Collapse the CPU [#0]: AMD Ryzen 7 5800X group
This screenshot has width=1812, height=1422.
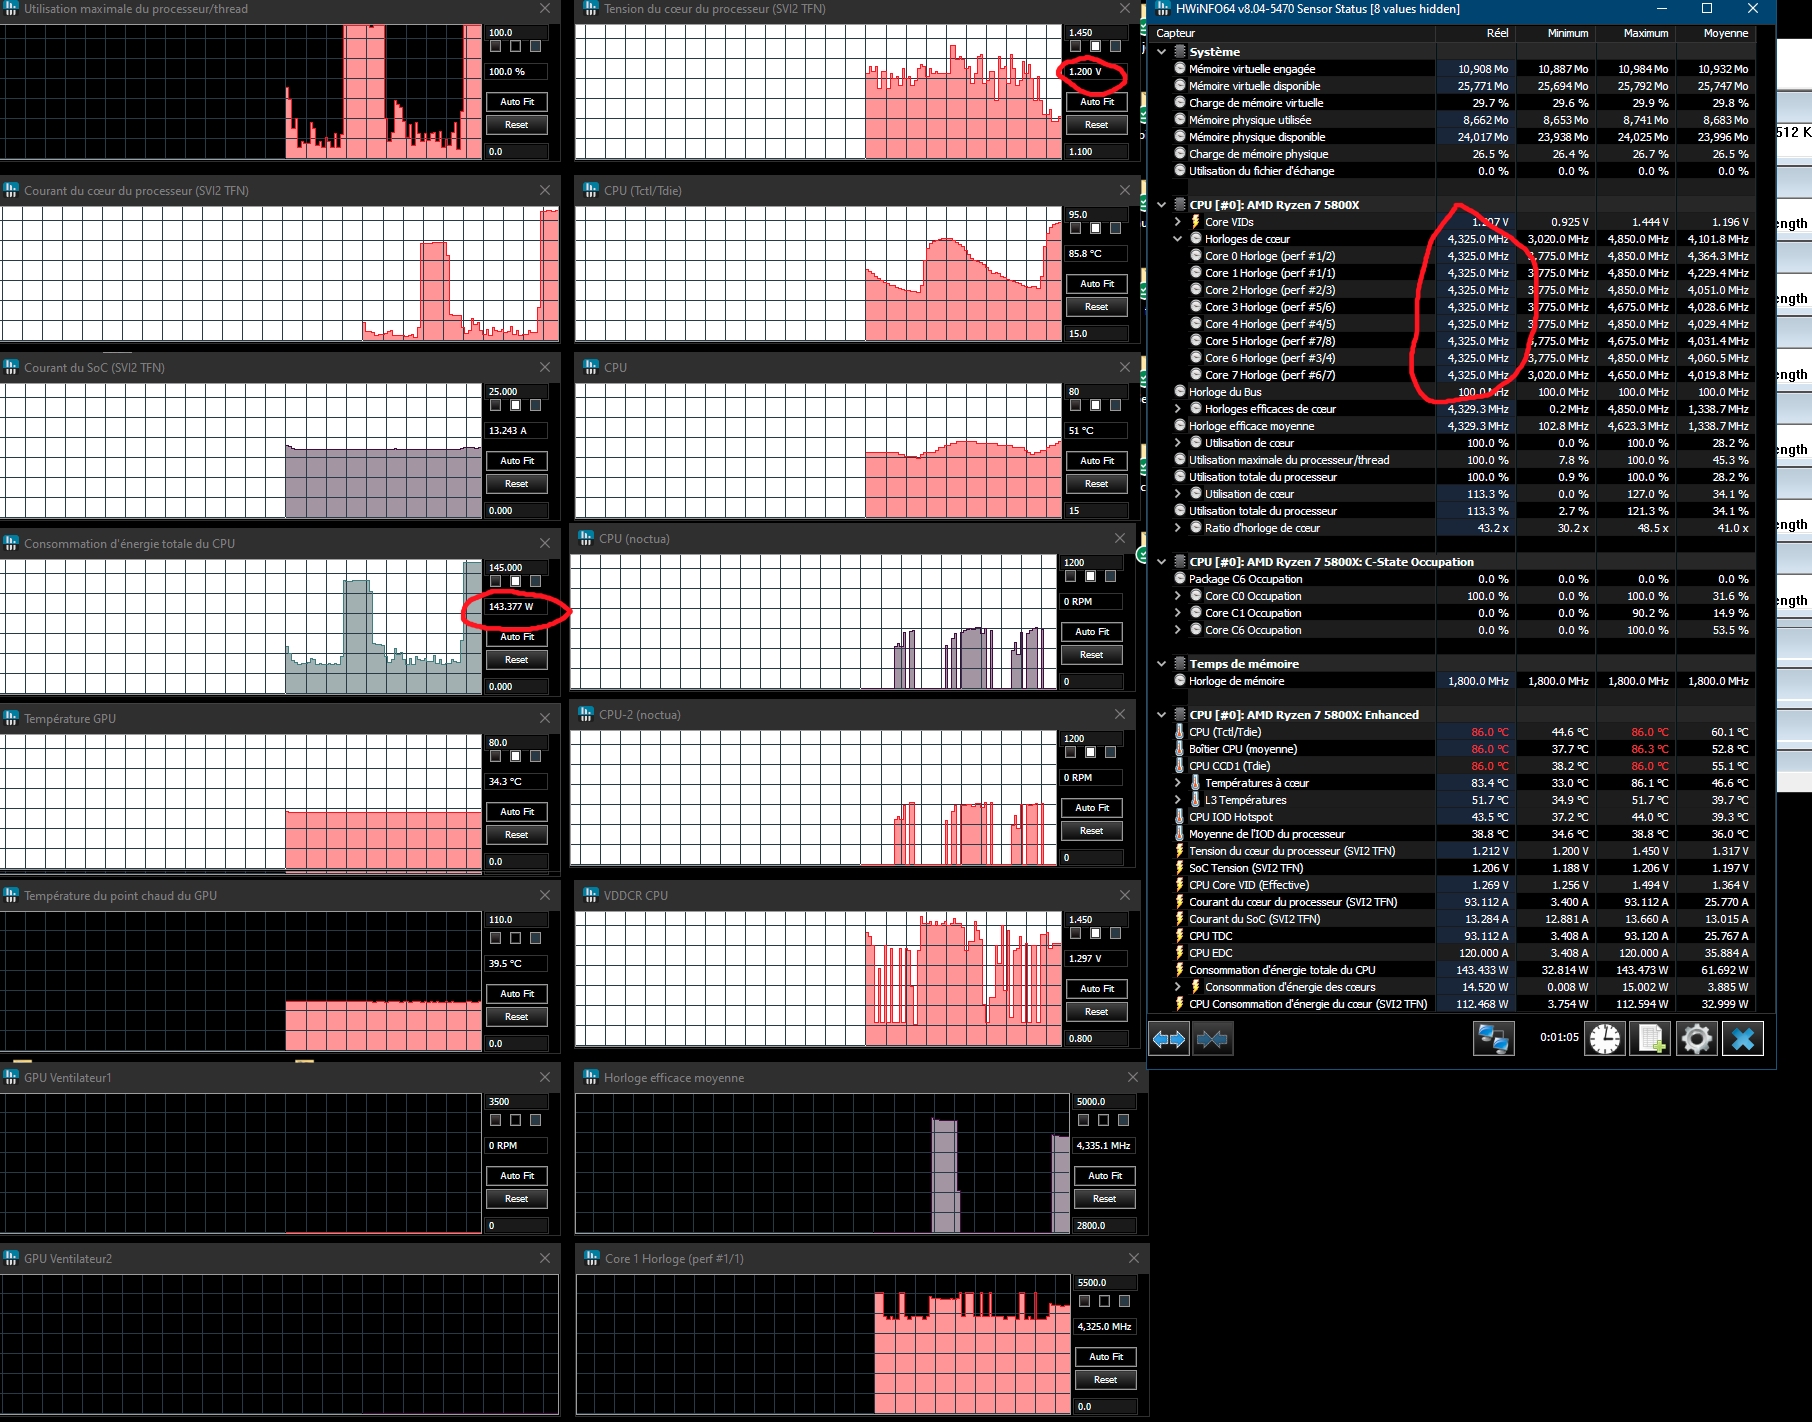1161,205
